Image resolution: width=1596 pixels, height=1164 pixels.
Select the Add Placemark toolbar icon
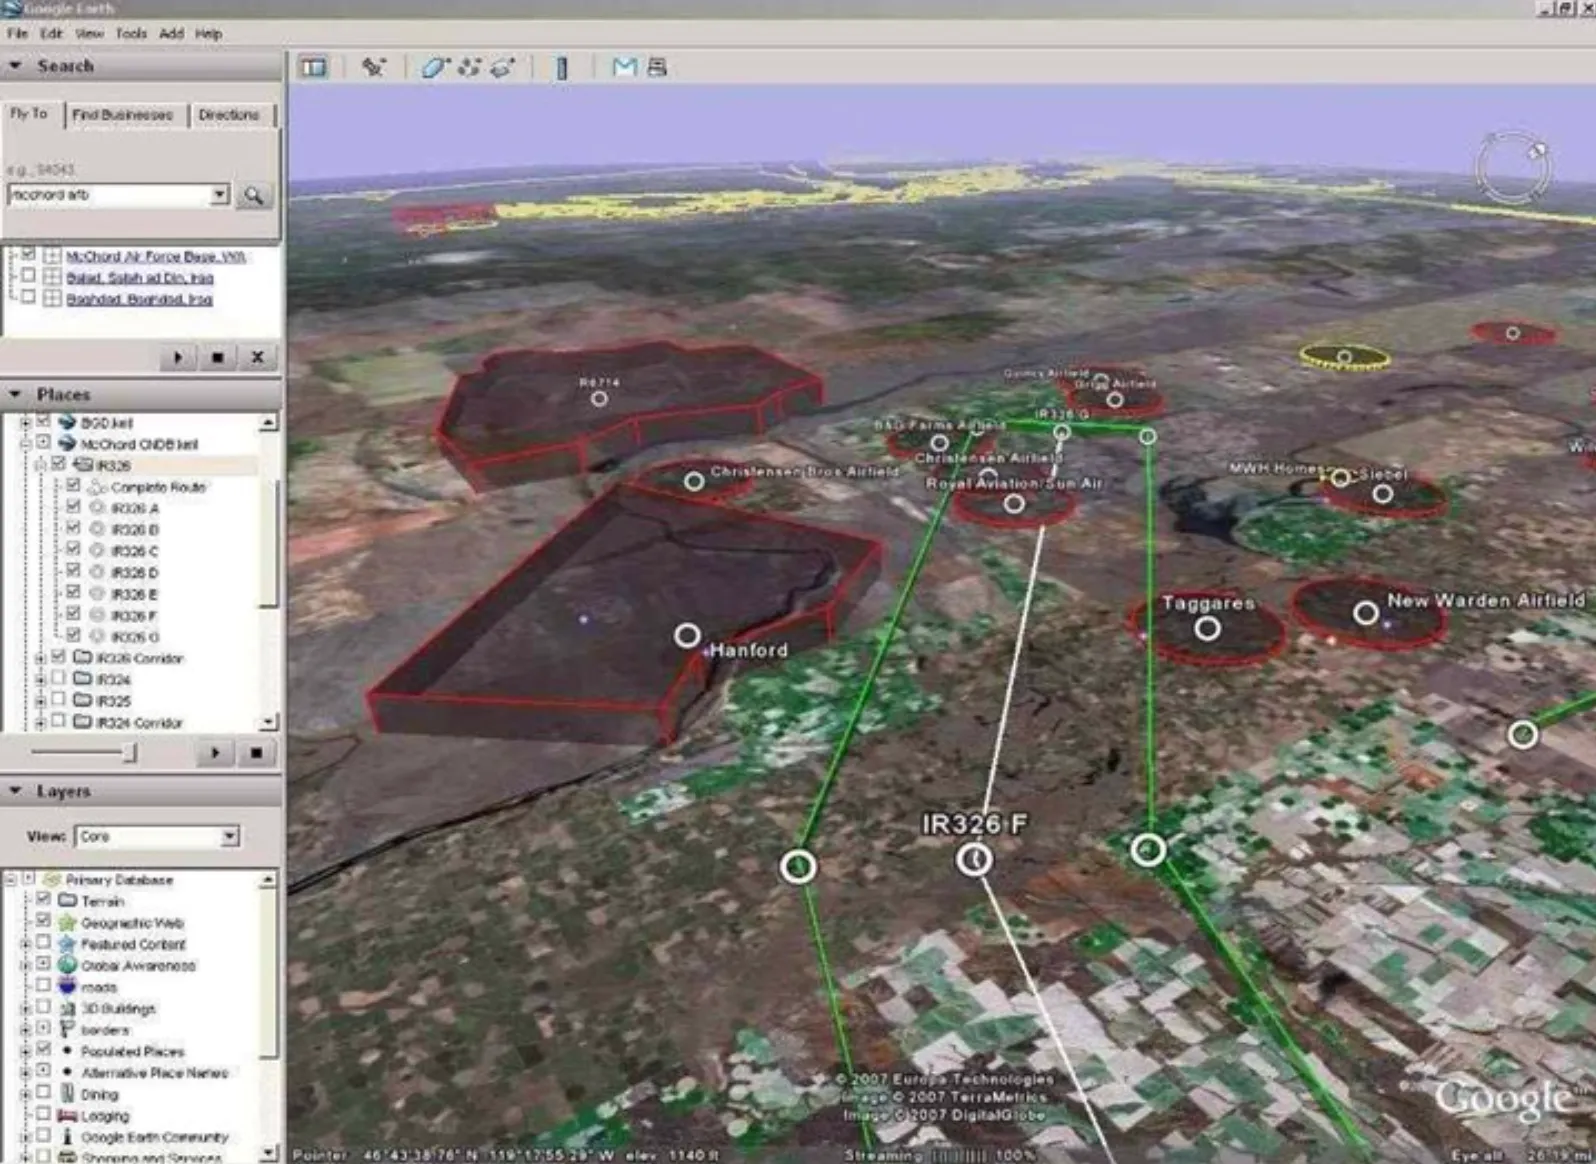click(x=374, y=67)
